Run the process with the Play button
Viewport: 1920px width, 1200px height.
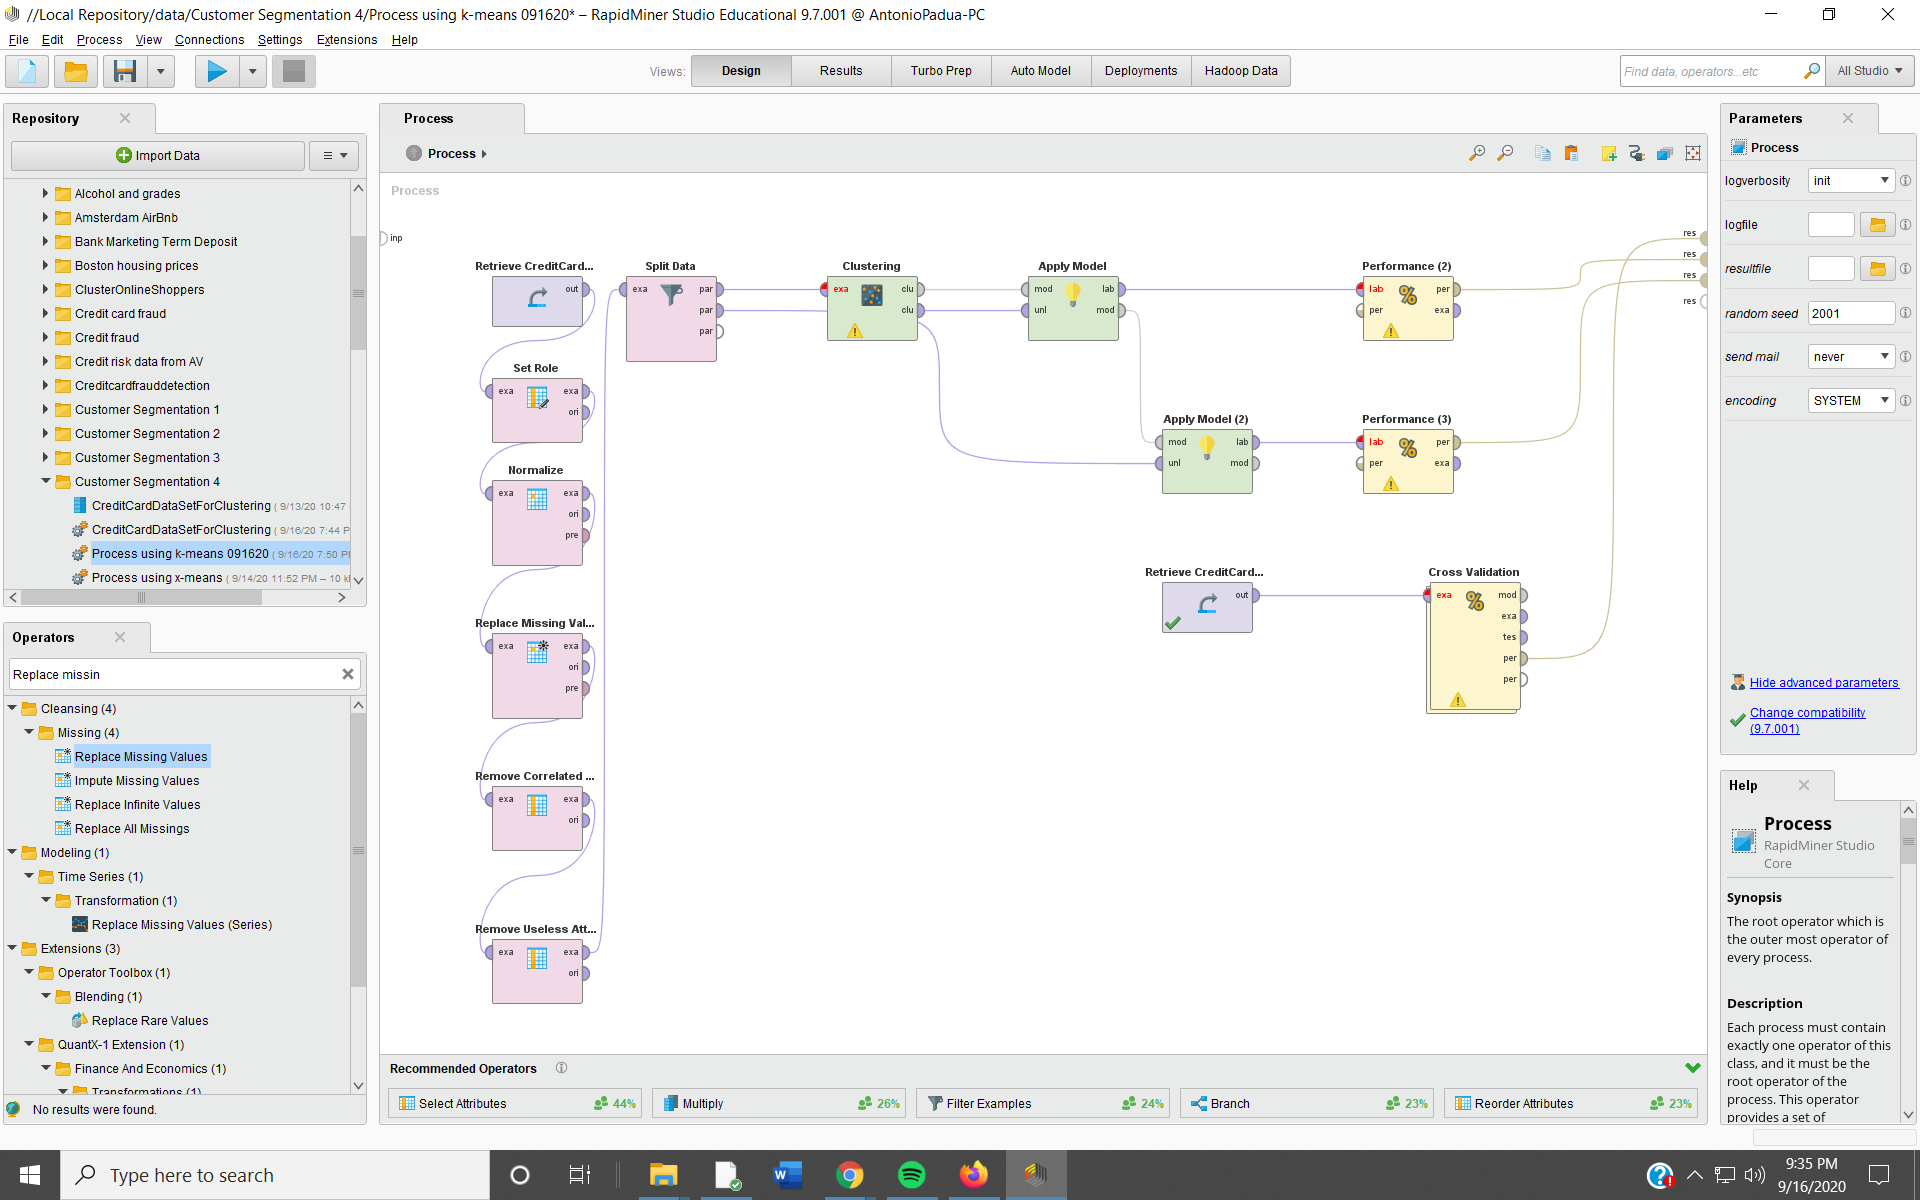click(215, 71)
